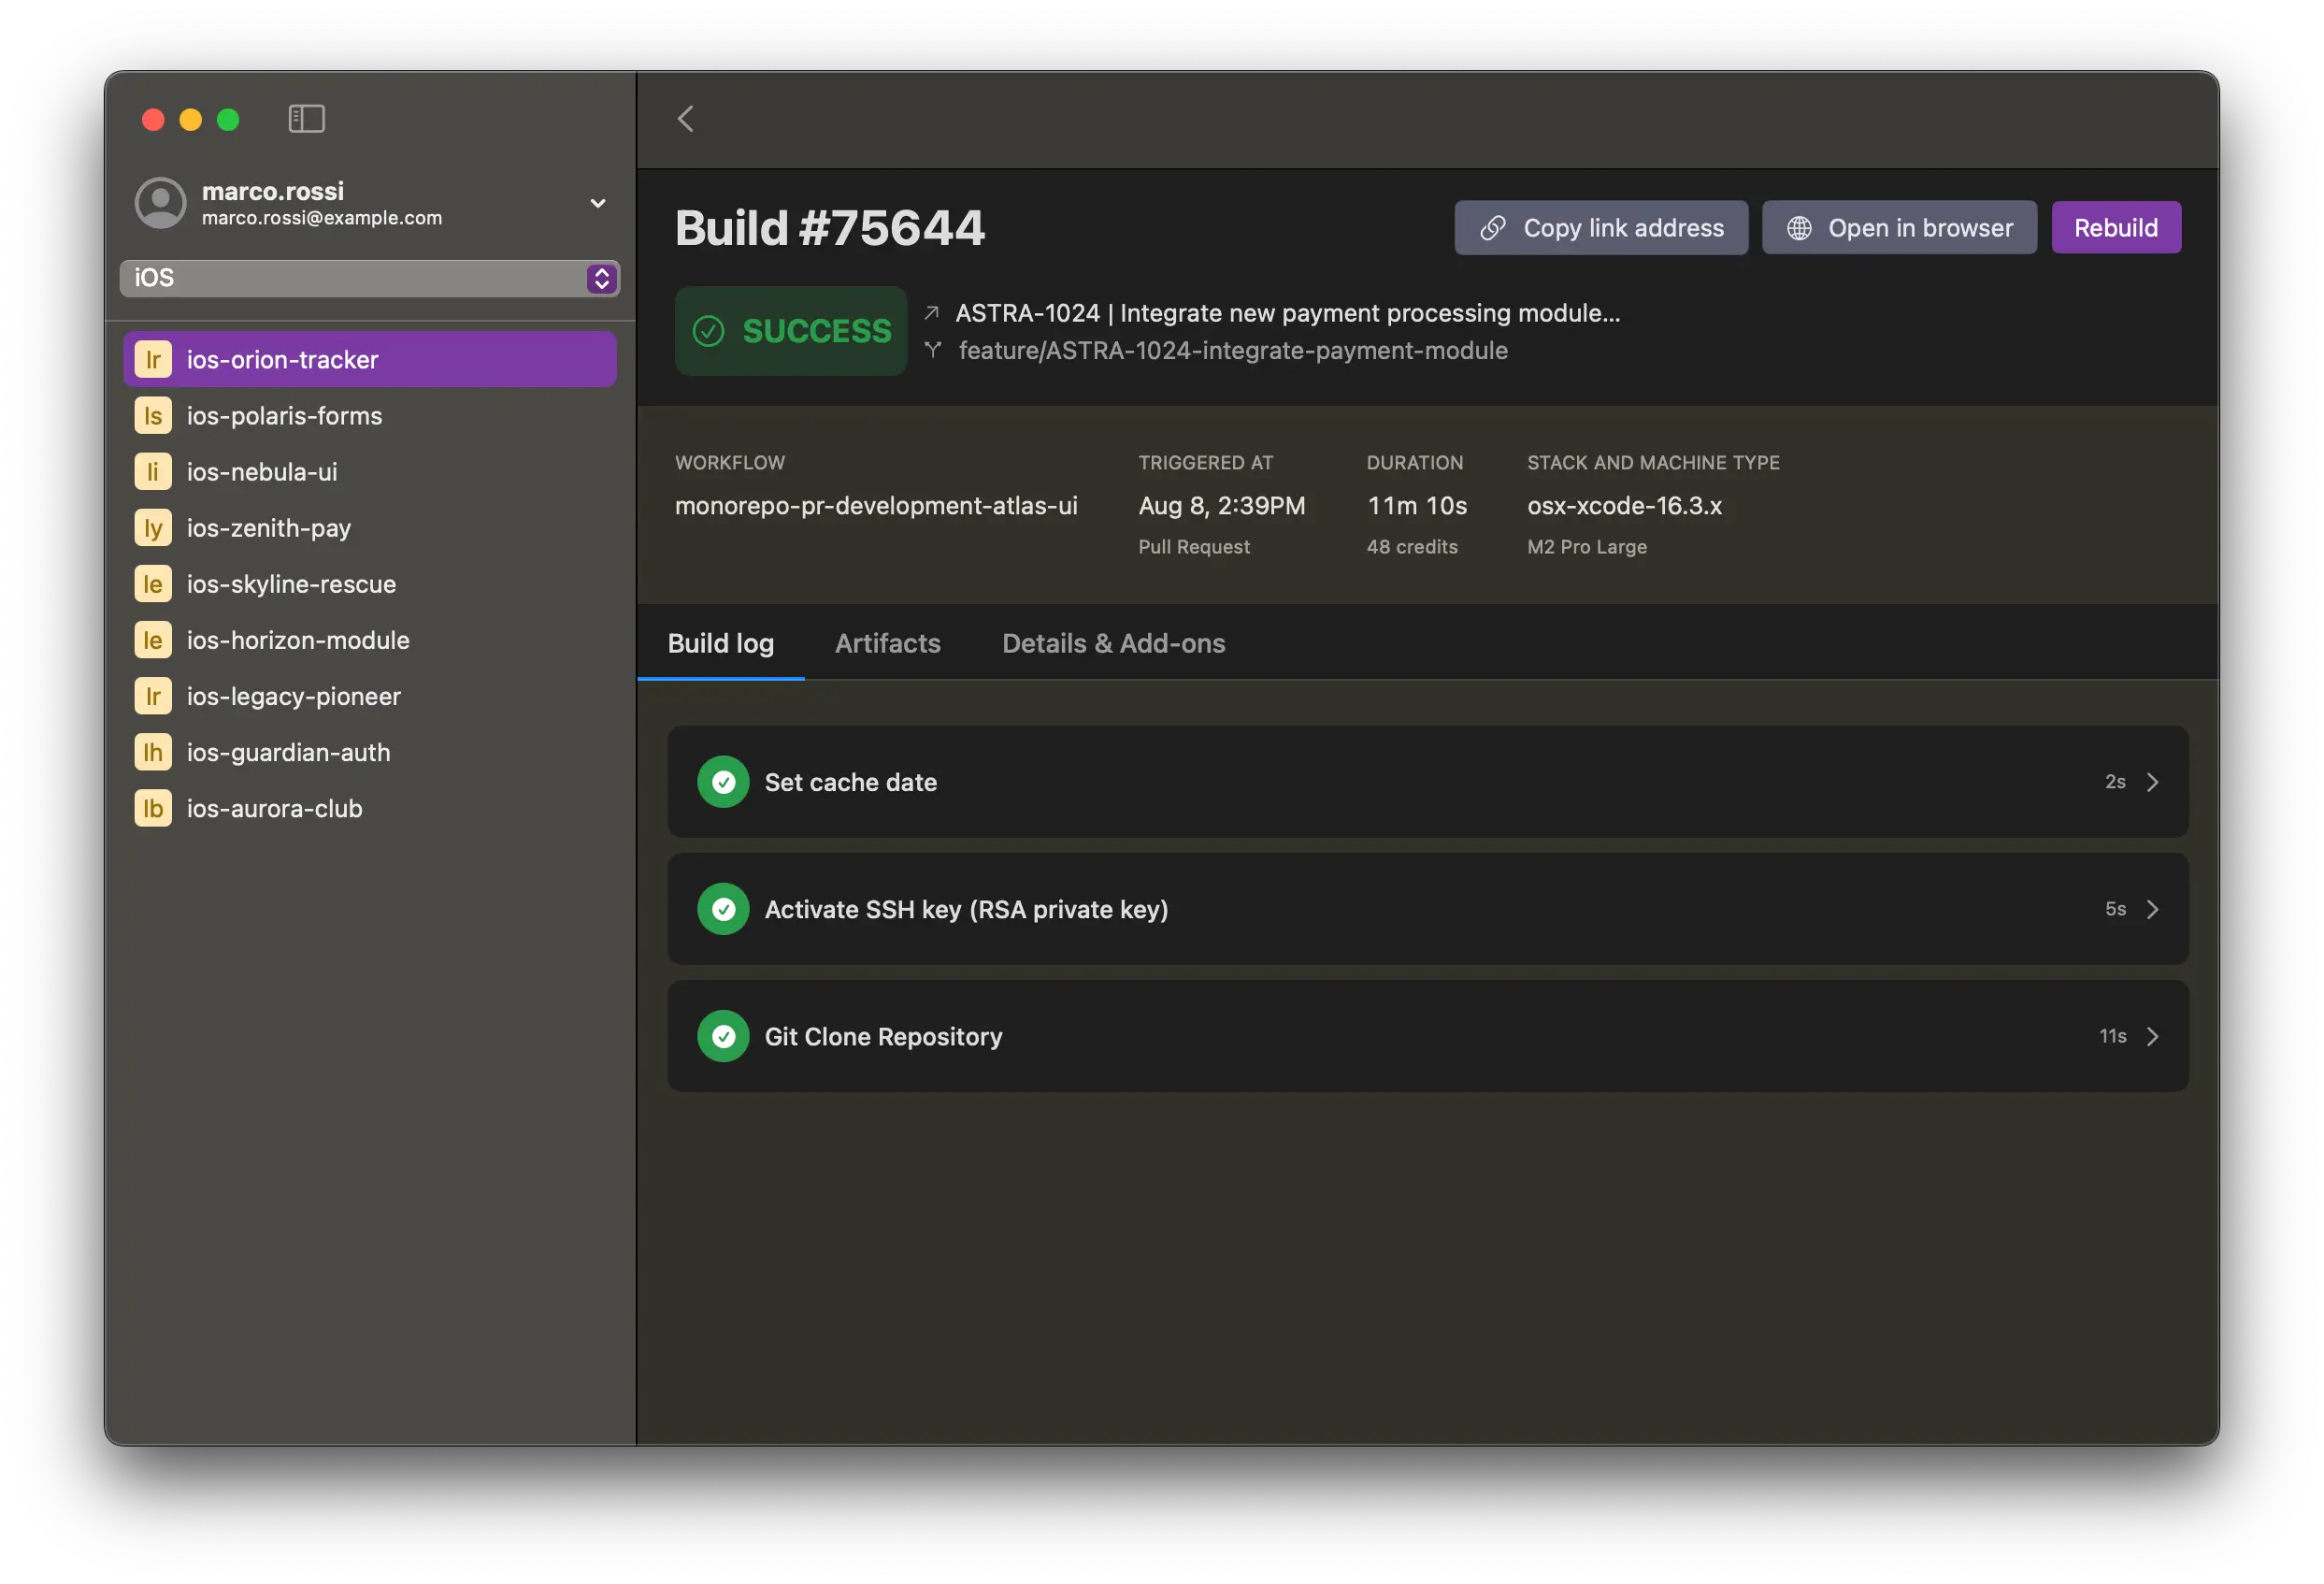2324x1584 pixels.
Task: Click the ios-orion-tracker app icon
Action: coord(153,359)
